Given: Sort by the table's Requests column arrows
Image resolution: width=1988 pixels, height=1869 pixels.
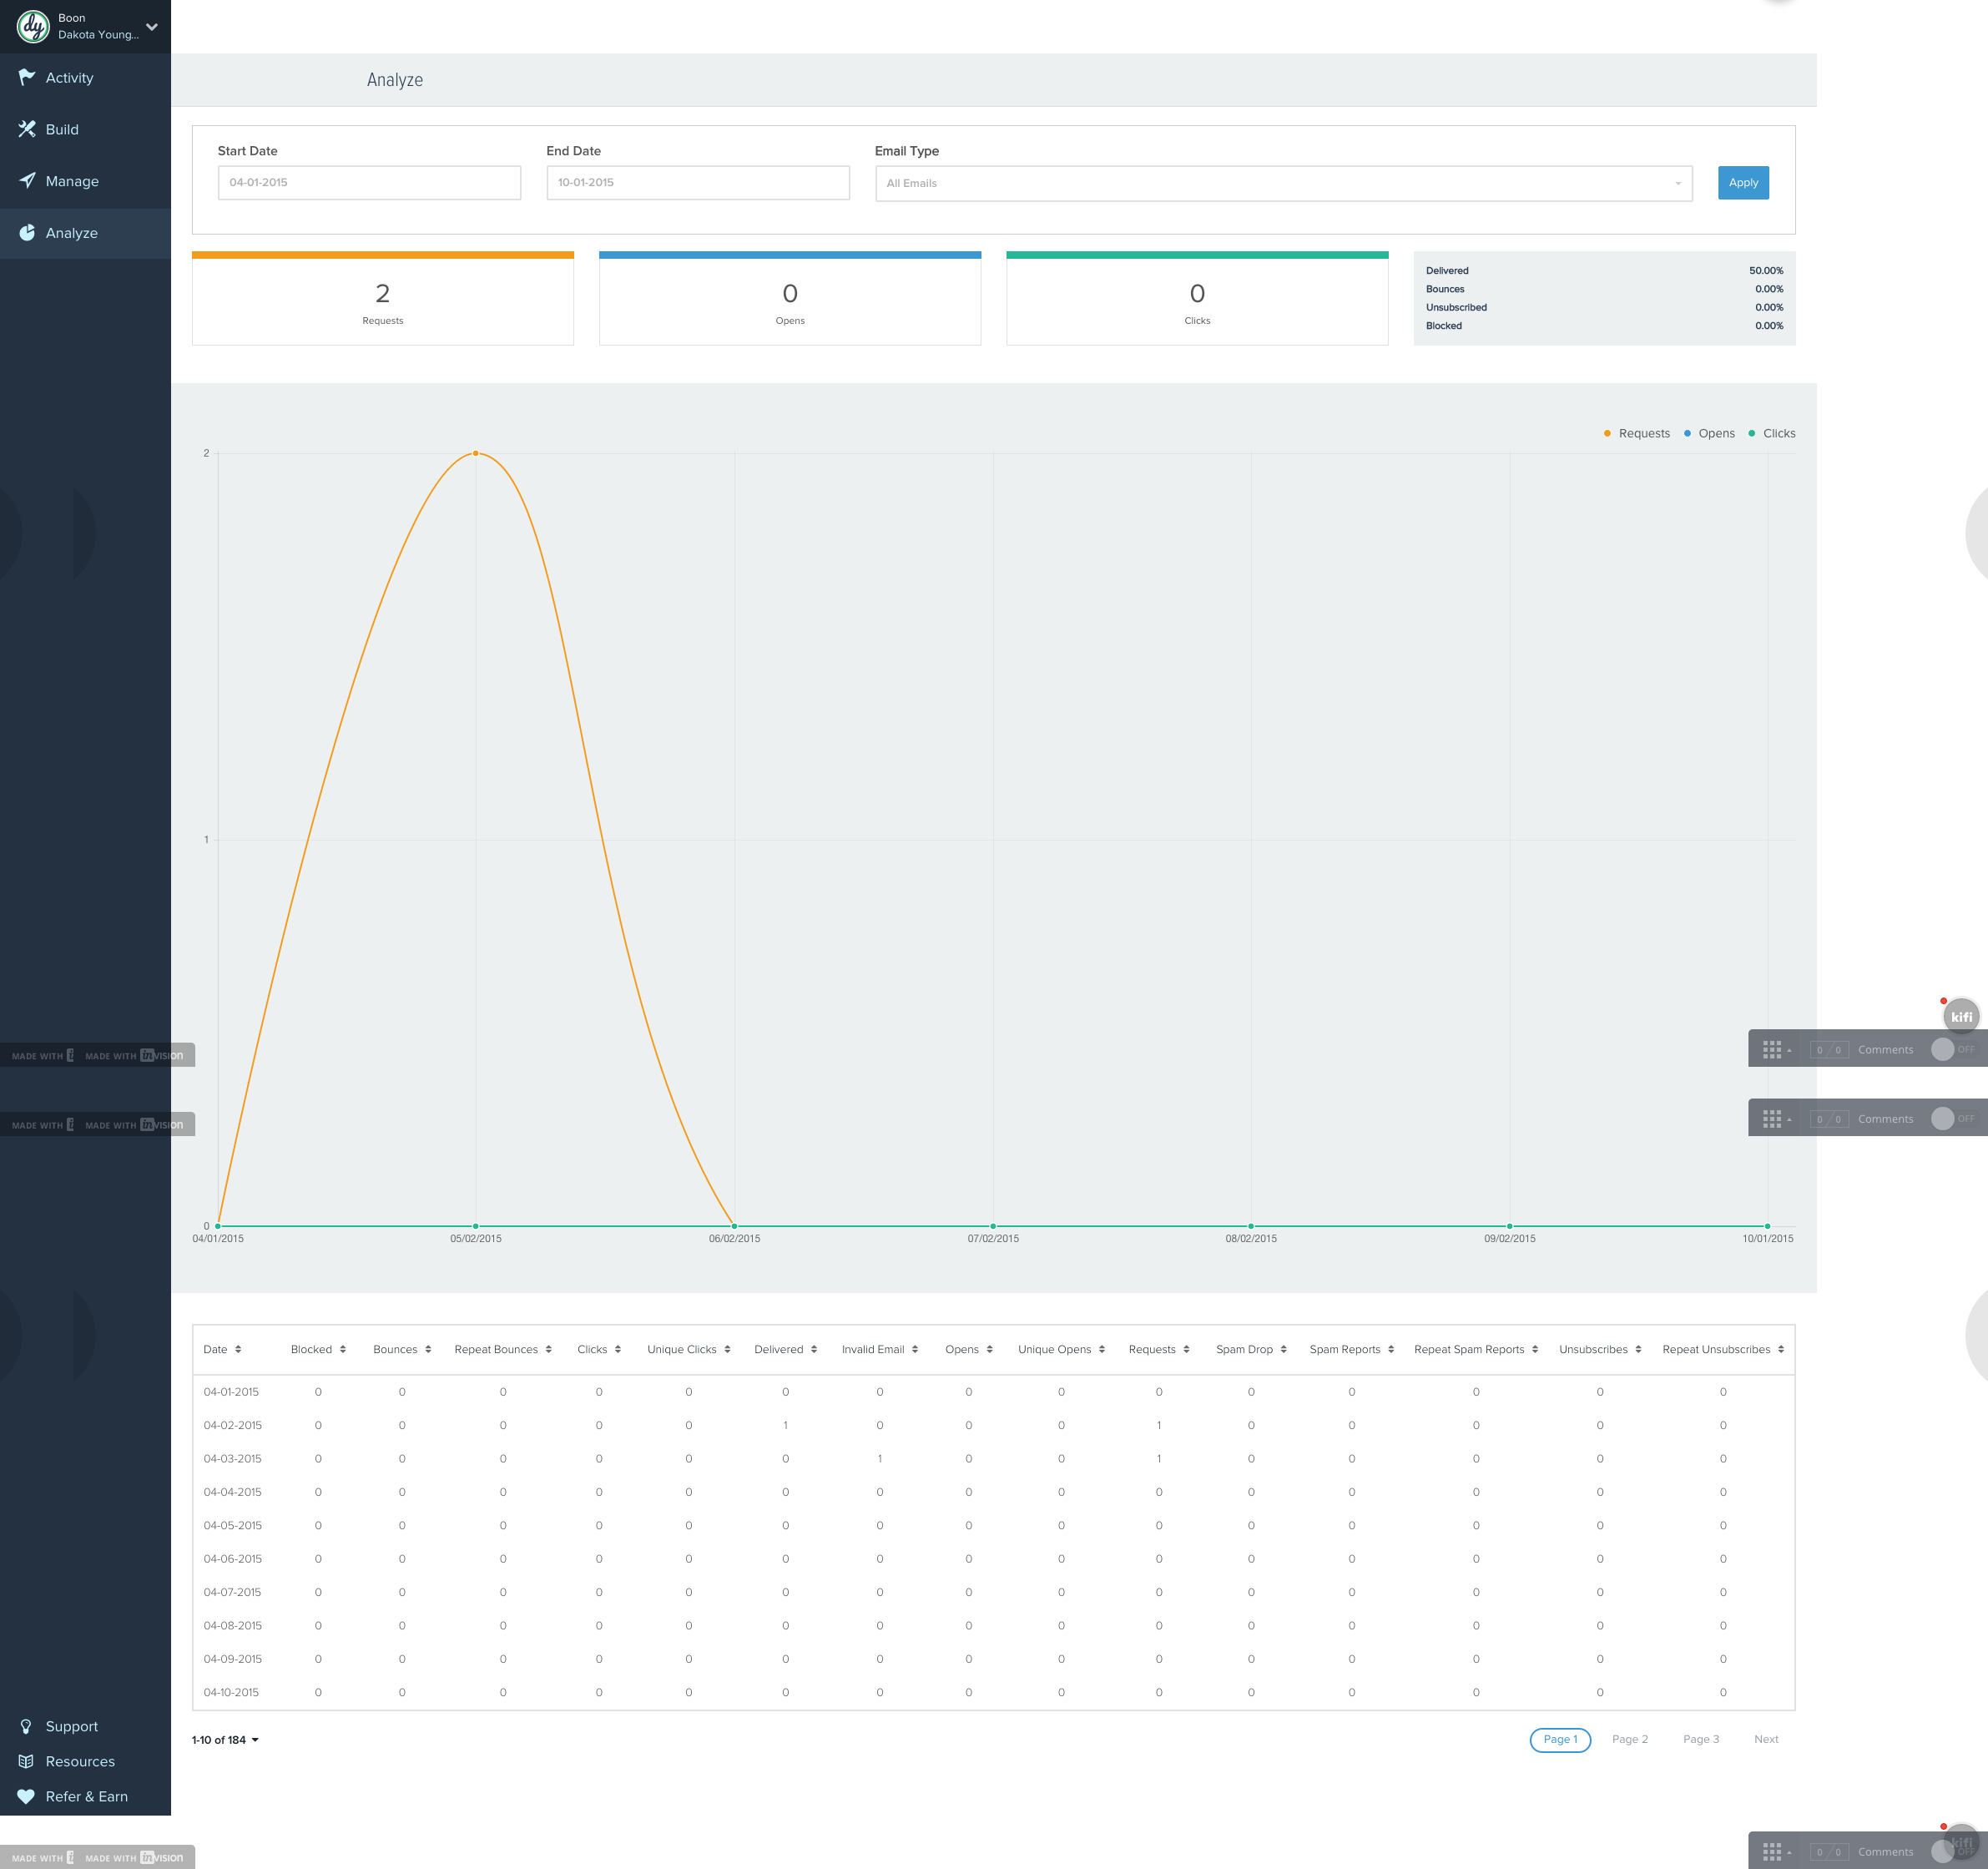Looking at the screenshot, I should (1186, 1349).
